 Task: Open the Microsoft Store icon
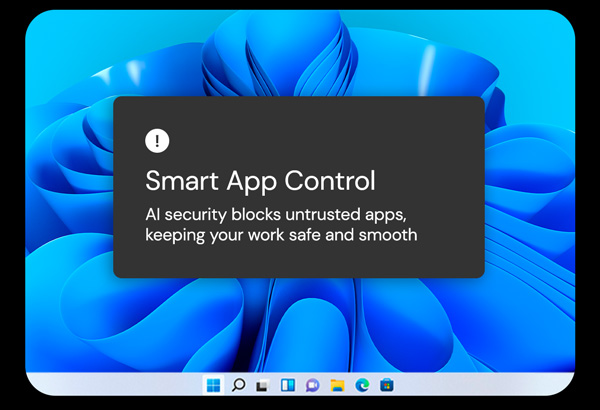click(x=386, y=385)
